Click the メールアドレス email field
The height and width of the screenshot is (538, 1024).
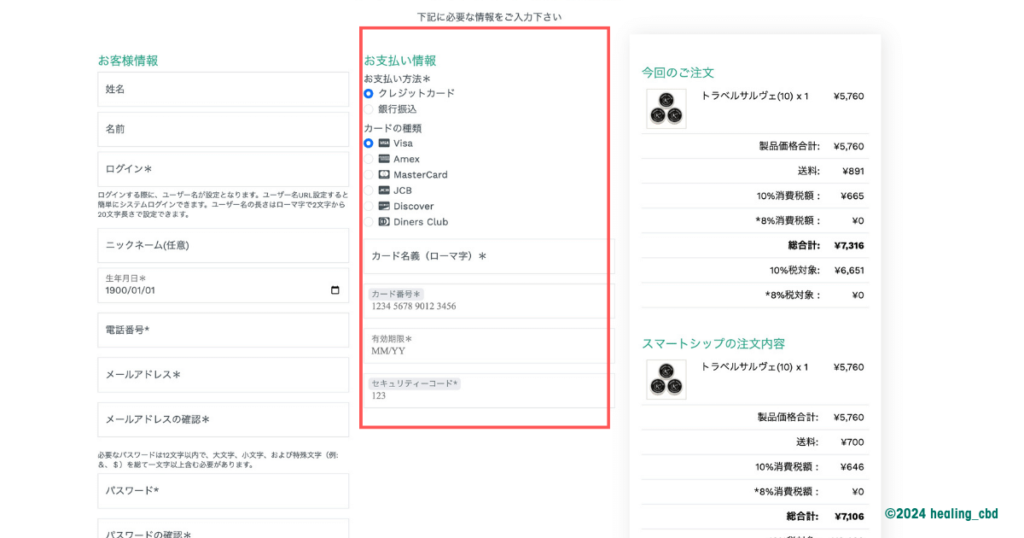click(x=223, y=375)
